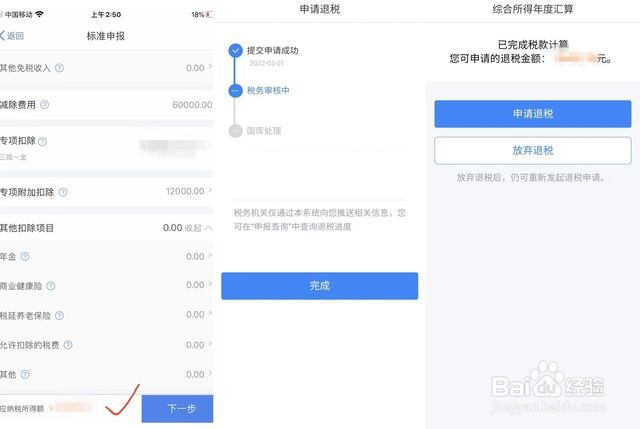The height and width of the screenshot is (429, 640).
Task: Tap the help icon beside 其他 row
Action: pos(25,374)
